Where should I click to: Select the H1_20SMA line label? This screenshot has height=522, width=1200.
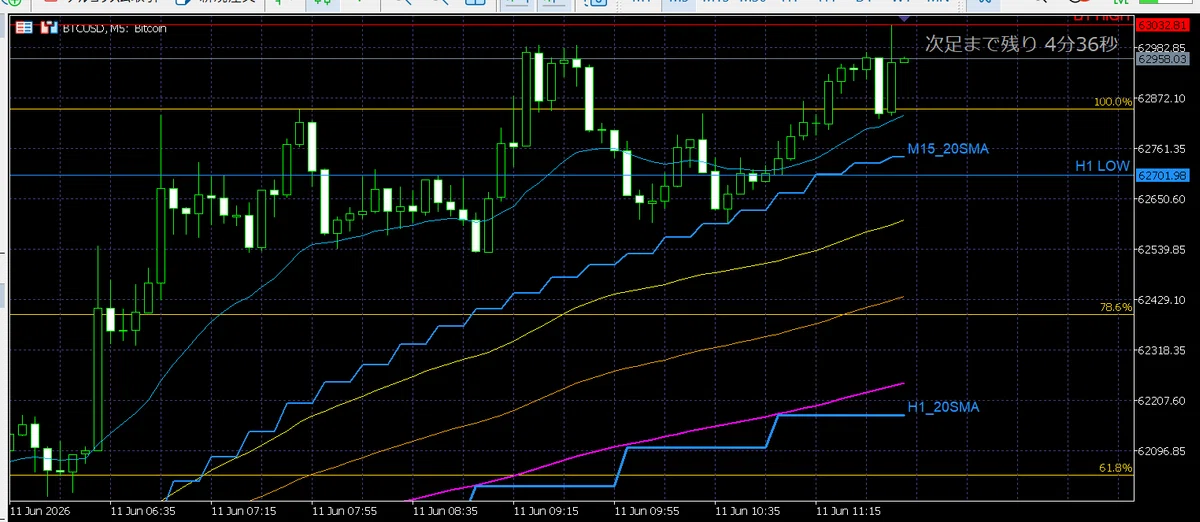[943, 407]
